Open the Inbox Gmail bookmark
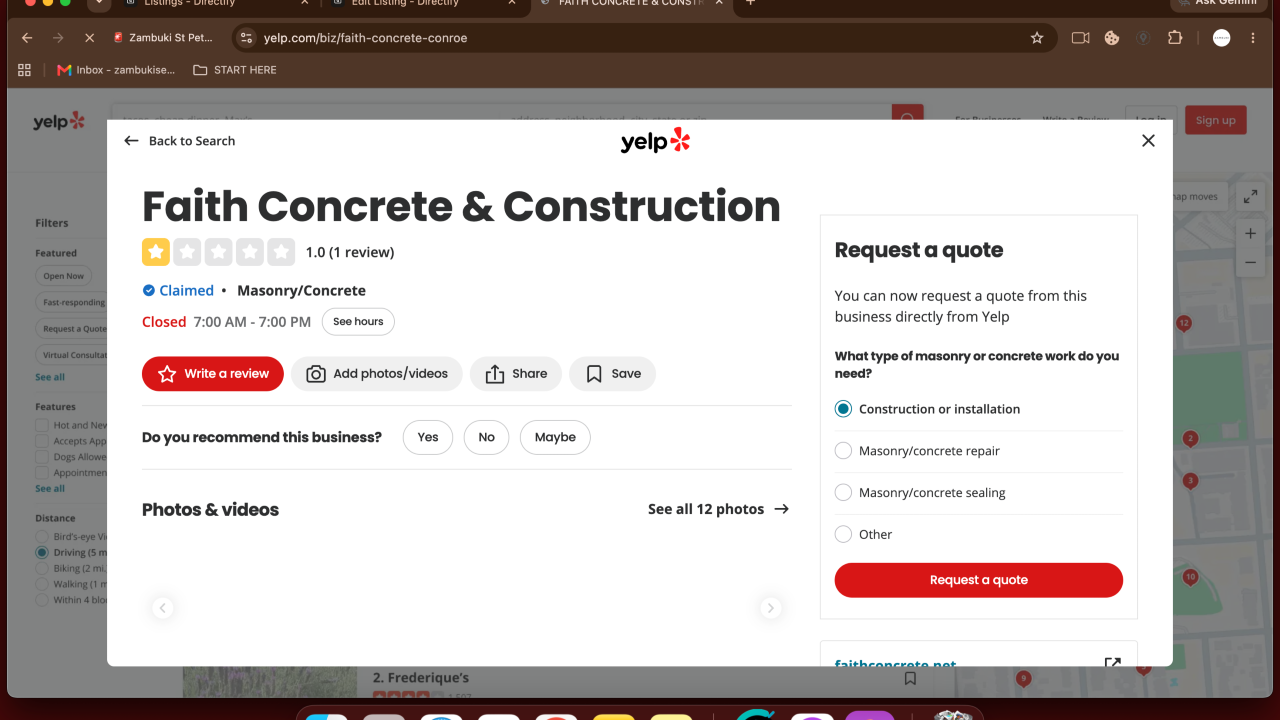Image resolution: width=1280 pixels, height=720 pixels. pos(117,70)
